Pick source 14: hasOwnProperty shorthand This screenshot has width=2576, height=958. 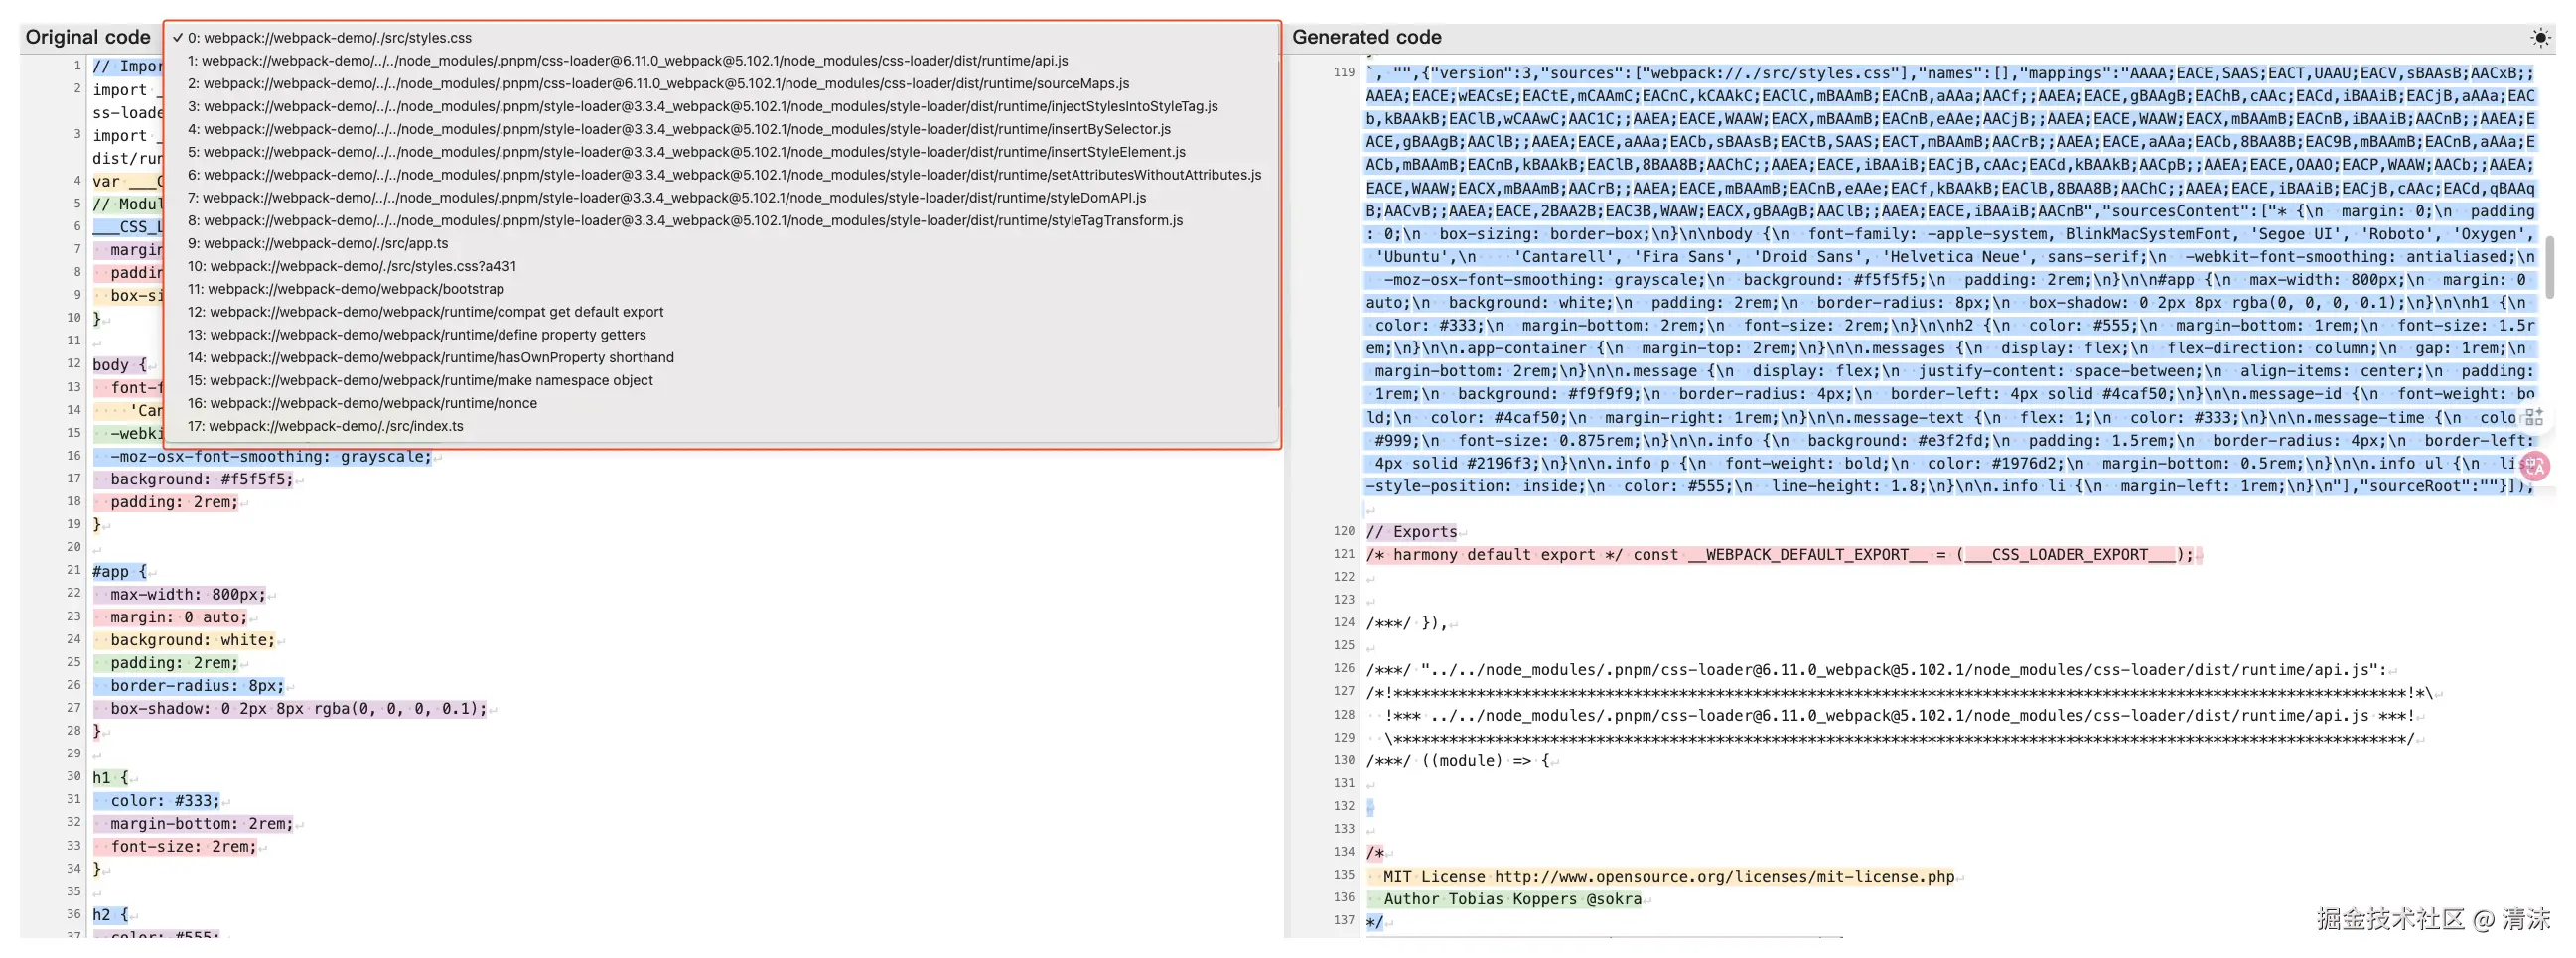click(x=721, y=358)
